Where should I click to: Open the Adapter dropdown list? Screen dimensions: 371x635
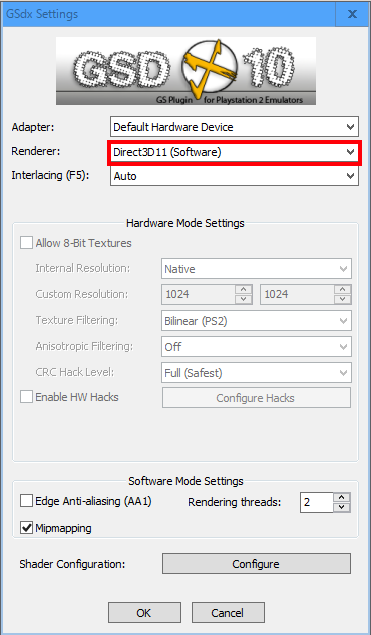point(234,127)
